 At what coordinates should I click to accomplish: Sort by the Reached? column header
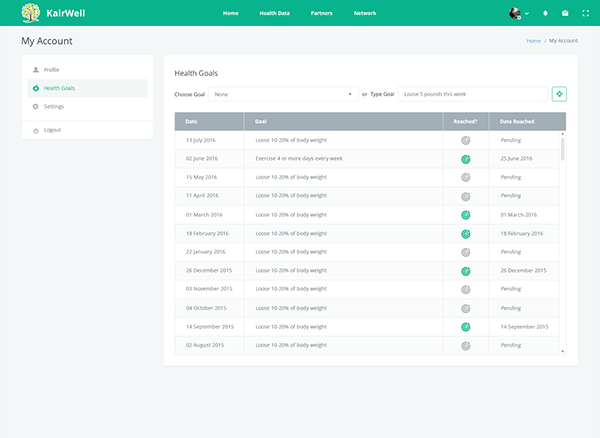[466, 121]
